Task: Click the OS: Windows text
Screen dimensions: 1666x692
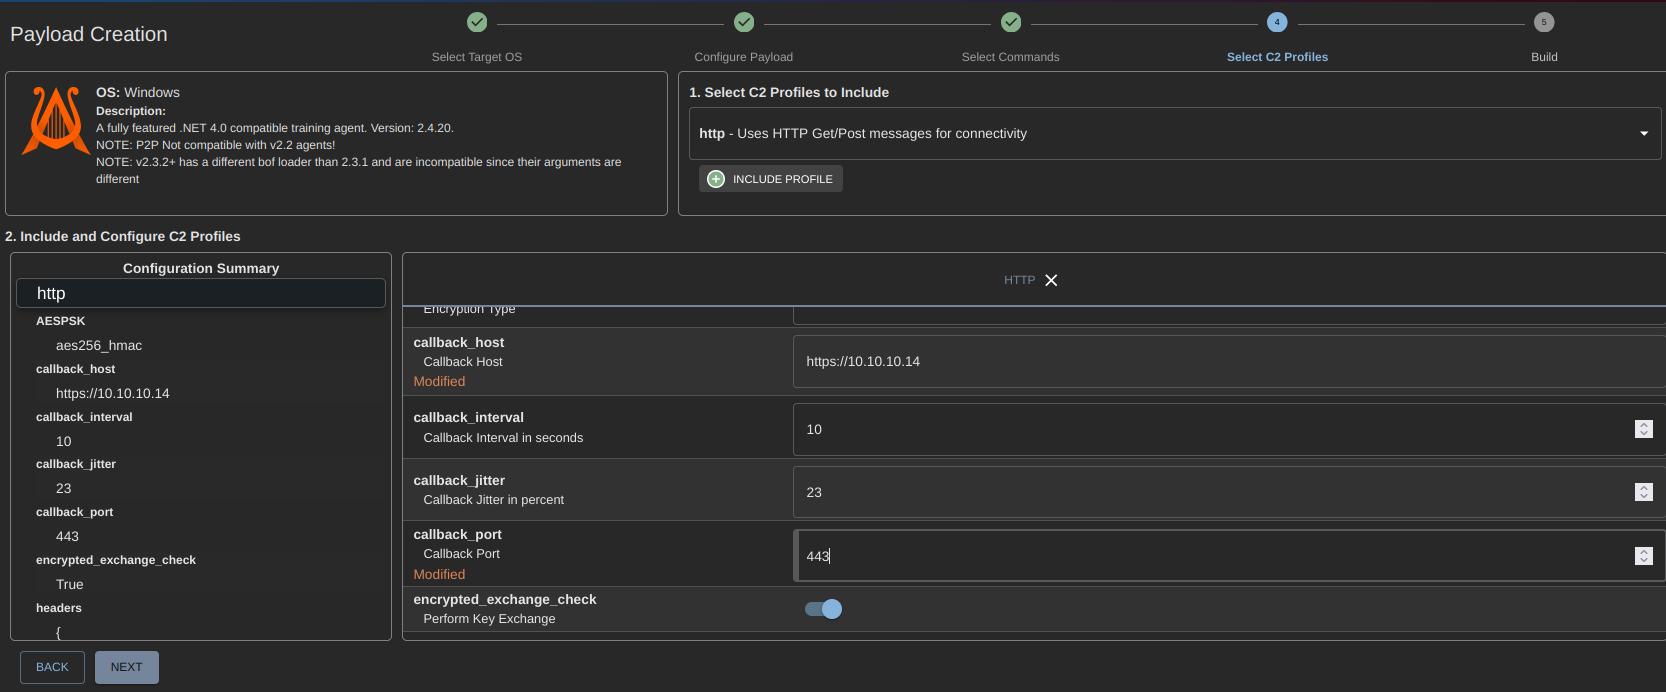Action: (138, 92)
